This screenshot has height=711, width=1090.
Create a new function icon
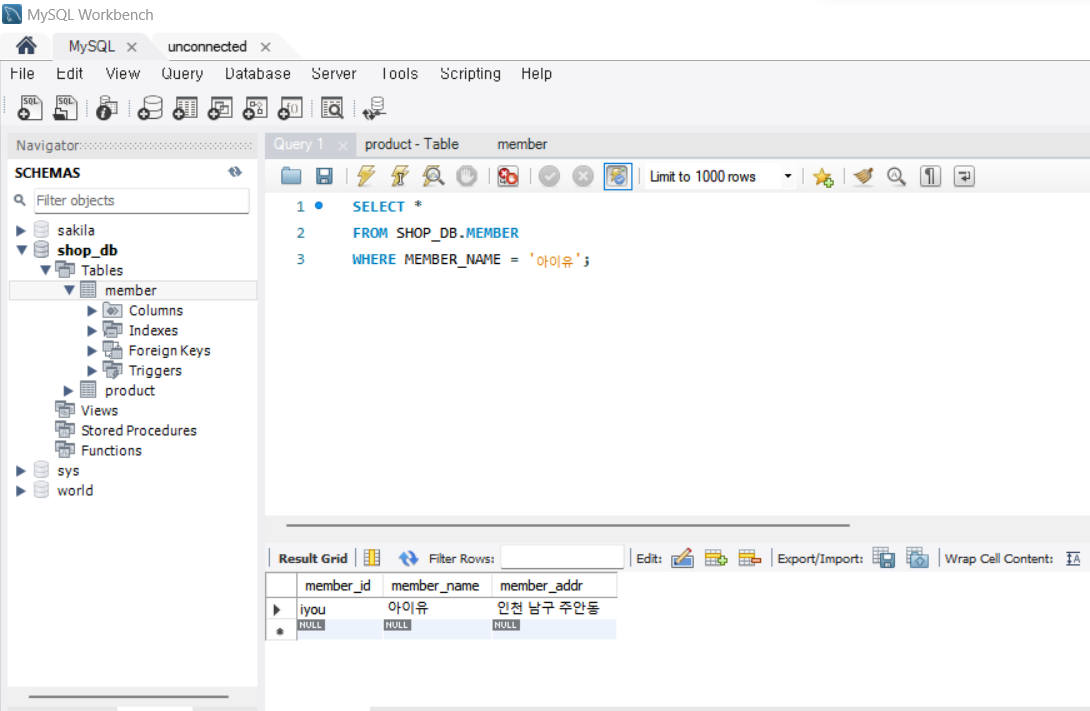(x=290, y=108)
